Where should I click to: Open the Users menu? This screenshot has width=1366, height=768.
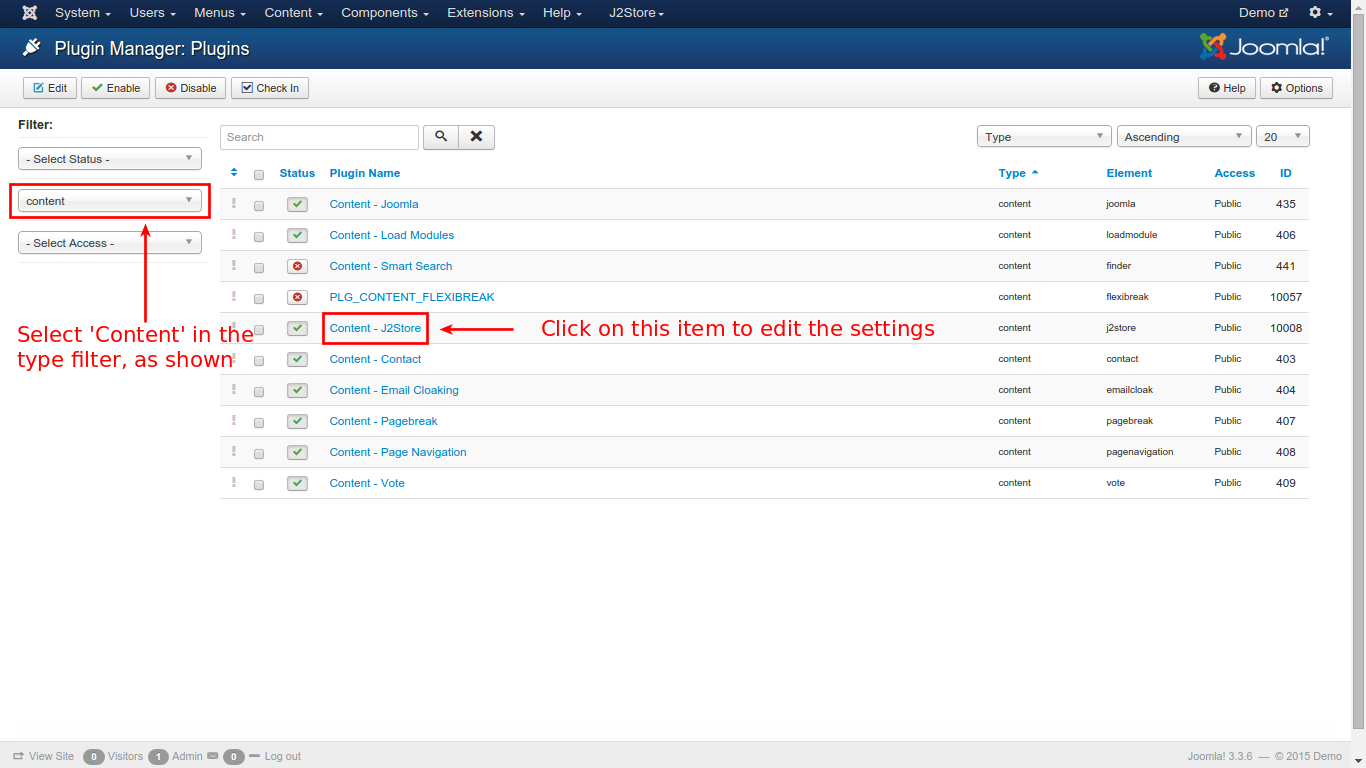click(x=153, y=13)
